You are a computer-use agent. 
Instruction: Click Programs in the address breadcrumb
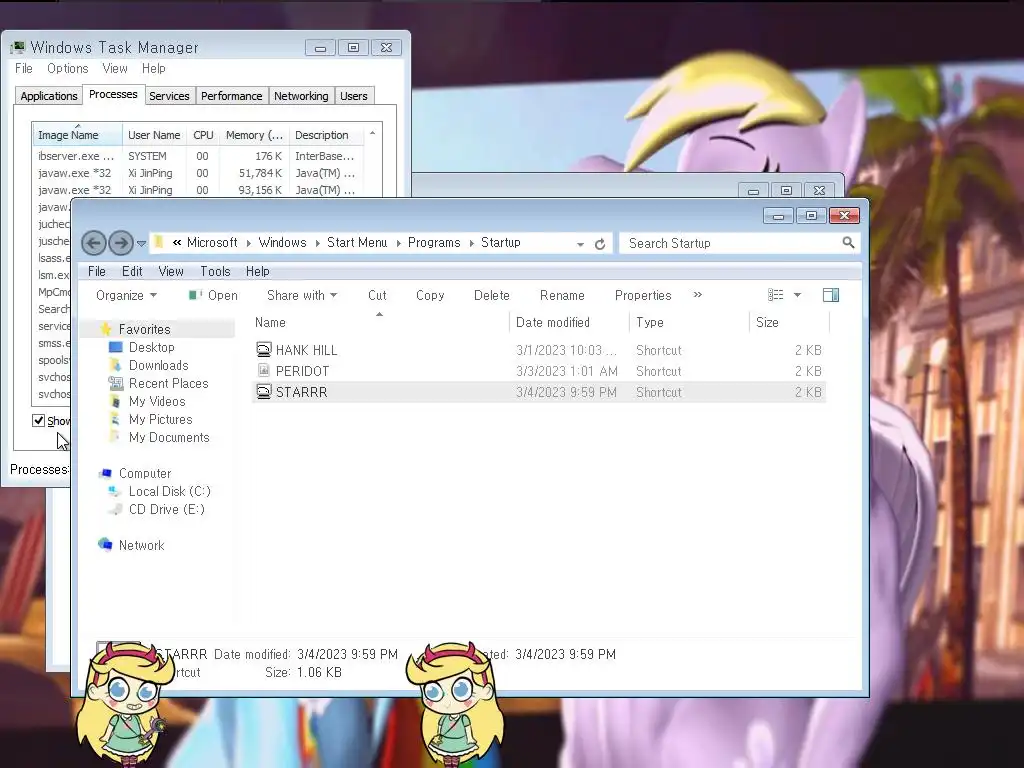(434, 242)
